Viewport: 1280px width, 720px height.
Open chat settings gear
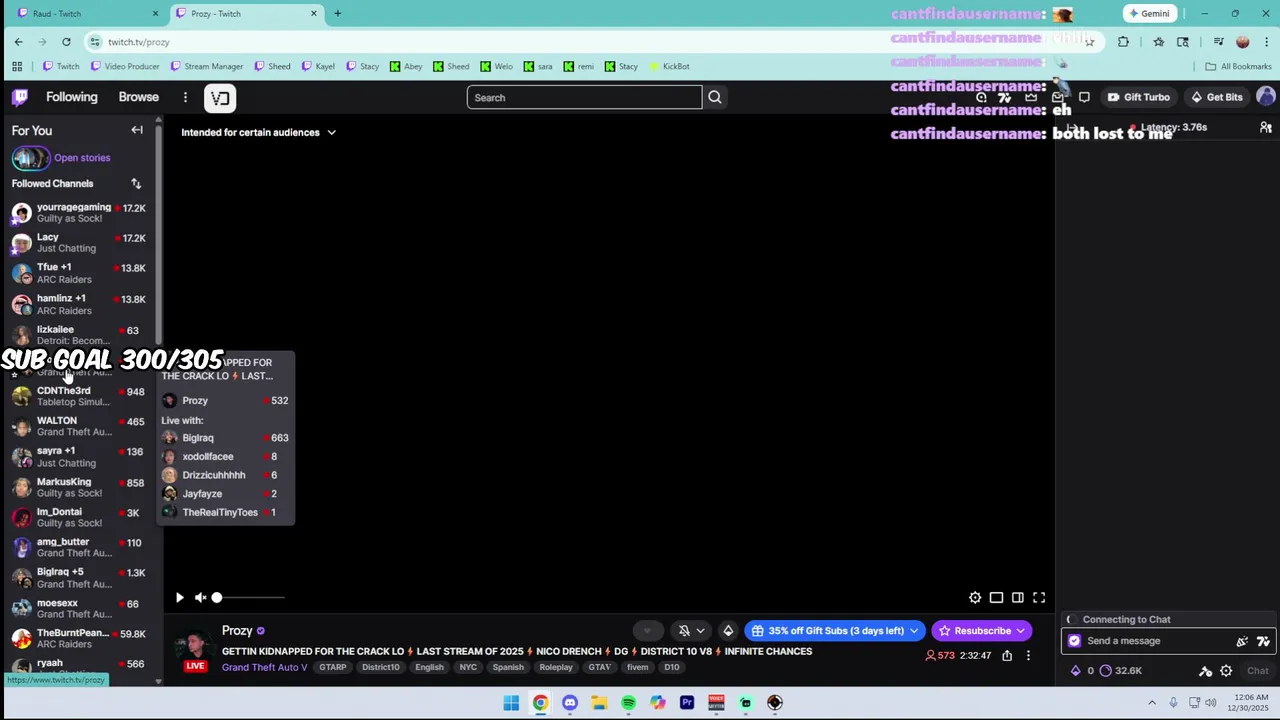[1226, 671]
